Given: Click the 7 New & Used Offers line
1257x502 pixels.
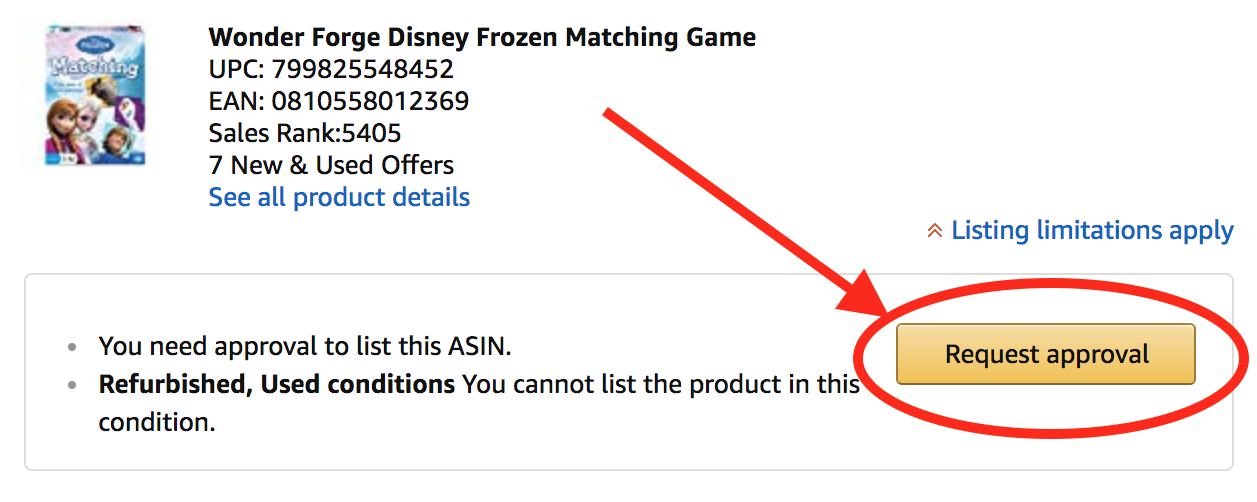Looking at the screenshot, I should pos(331,165).
